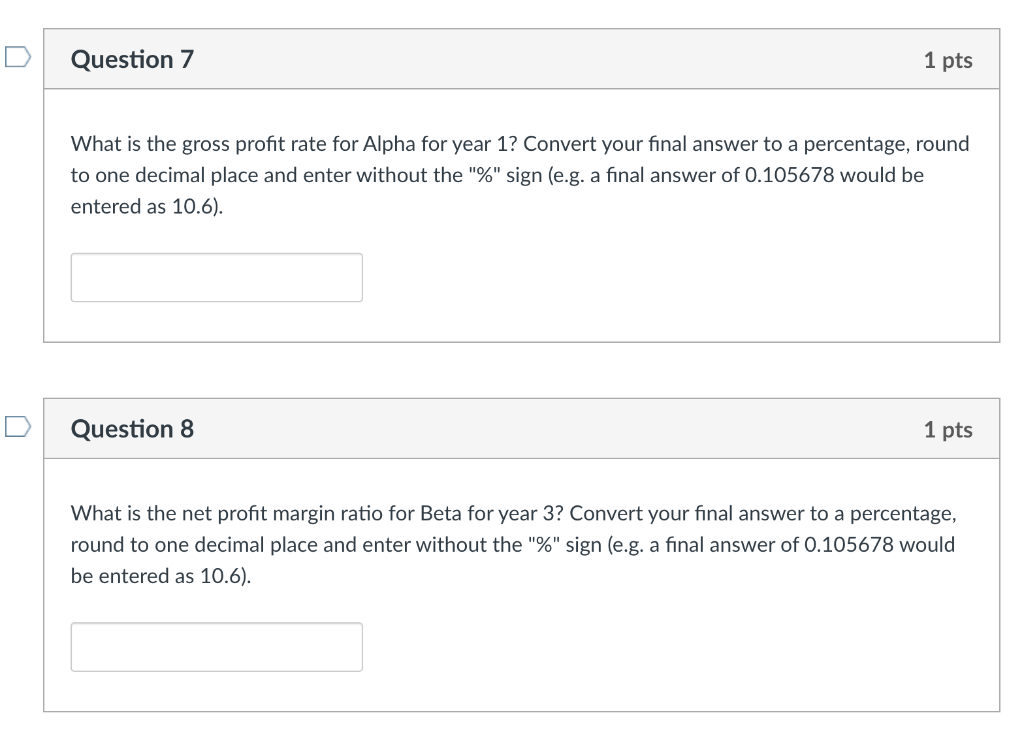Click the "1 pts" label on Question 7

tap(947, 60)
